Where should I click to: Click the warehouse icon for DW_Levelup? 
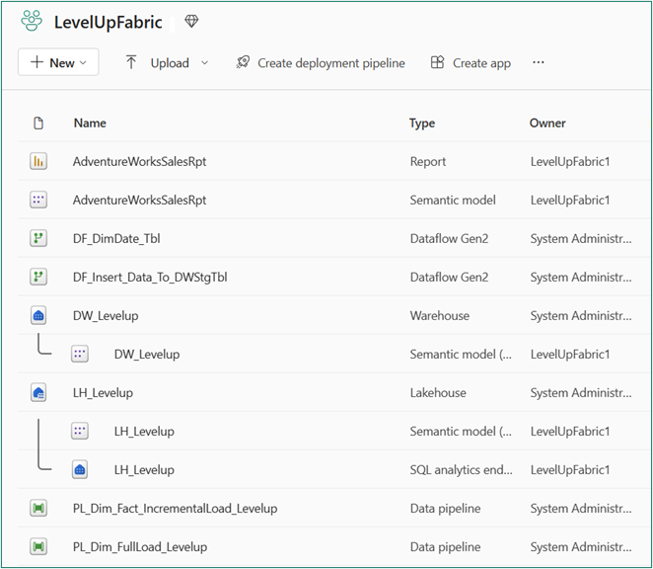click(x=38, y=315)
